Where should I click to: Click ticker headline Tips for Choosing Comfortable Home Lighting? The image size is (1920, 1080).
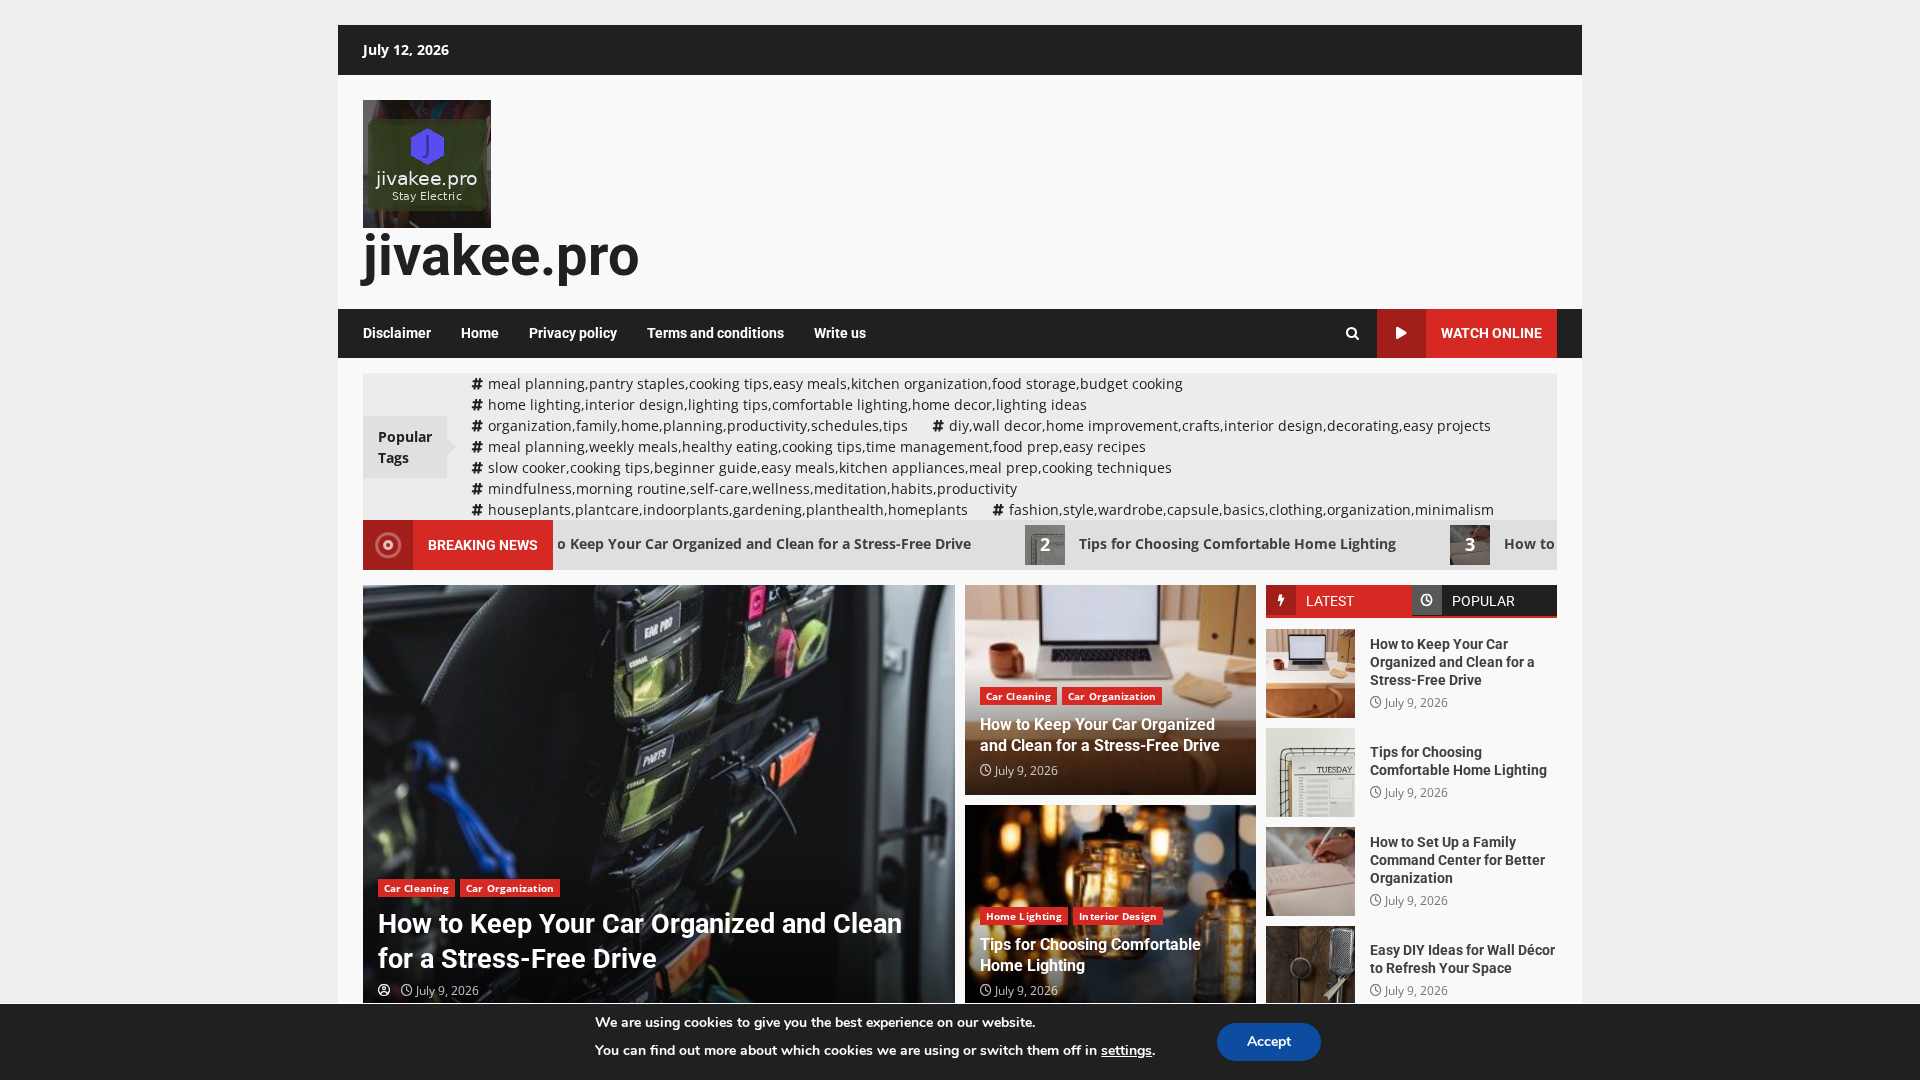tap(1237, 544)
